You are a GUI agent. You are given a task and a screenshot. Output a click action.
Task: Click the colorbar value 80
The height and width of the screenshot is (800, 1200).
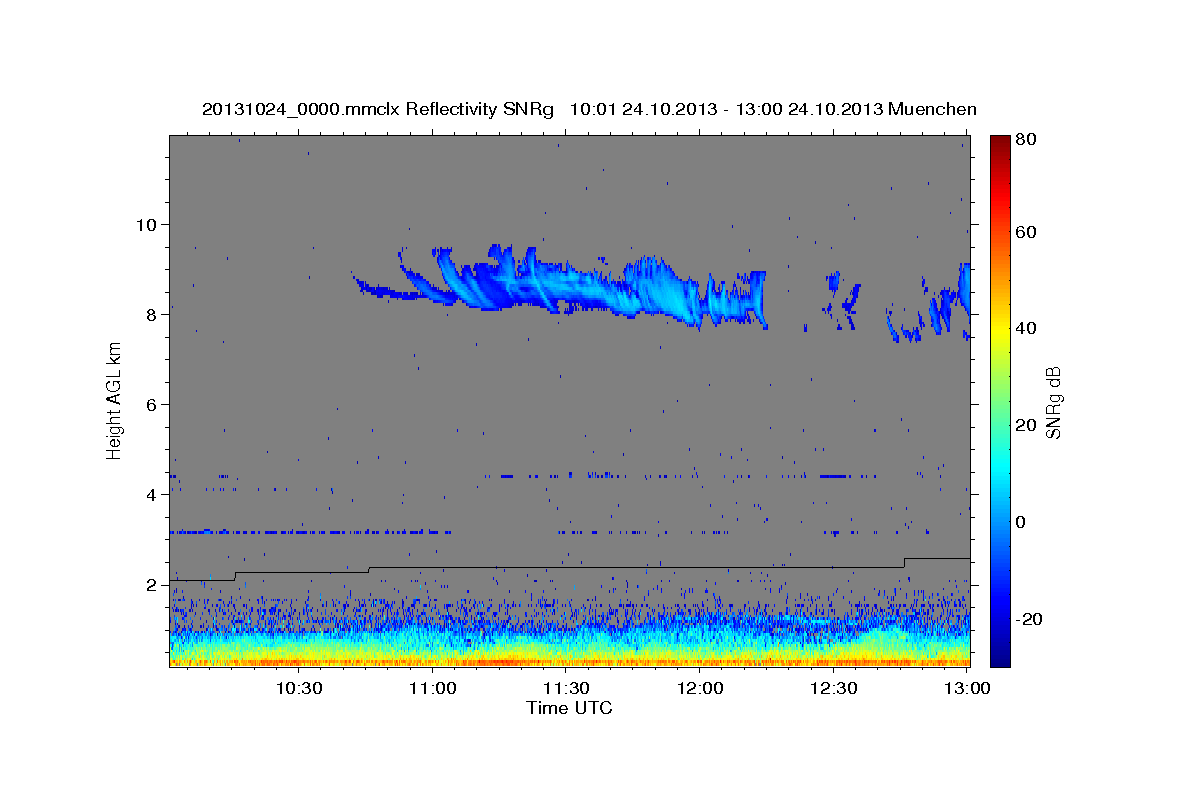point(1026,139)
